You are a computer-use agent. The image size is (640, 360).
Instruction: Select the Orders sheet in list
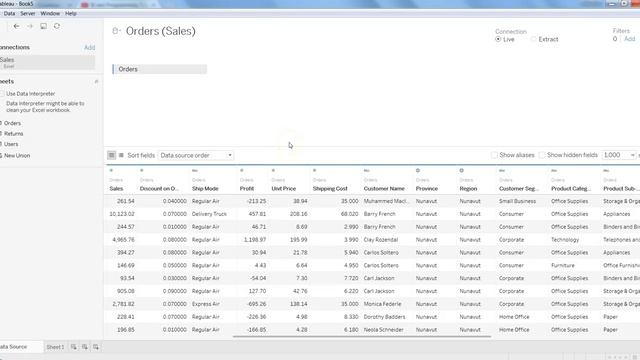pyautogui.click(x=12, y=123)
